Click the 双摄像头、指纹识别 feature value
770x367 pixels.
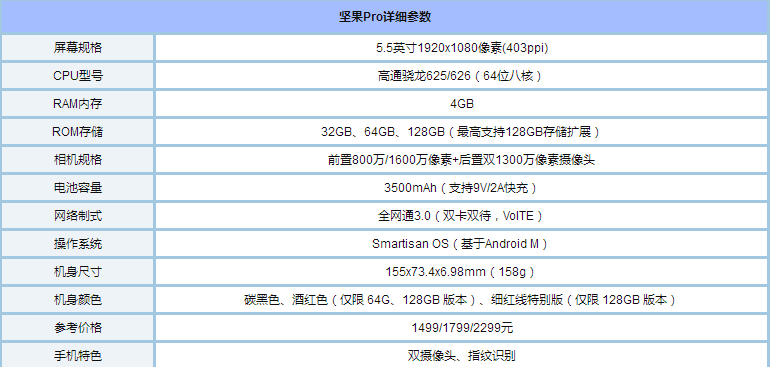click(x=462, y=355)
